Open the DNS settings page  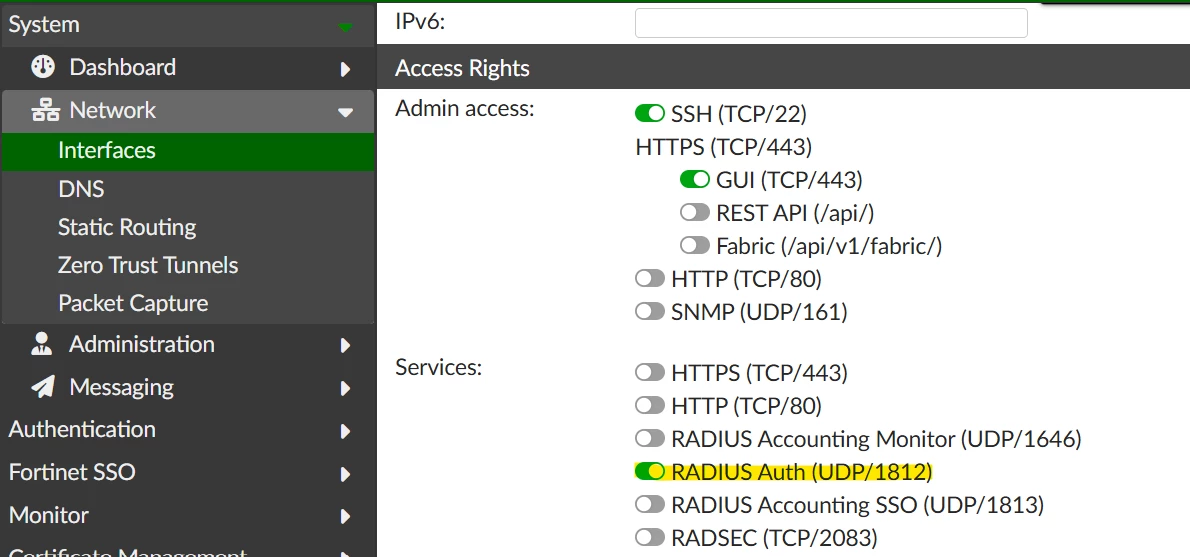(x=81, y=189)
